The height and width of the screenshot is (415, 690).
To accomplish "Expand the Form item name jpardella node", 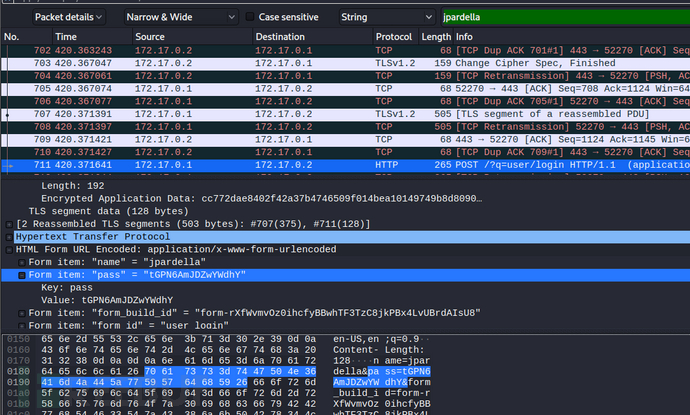I will (22, 263).
